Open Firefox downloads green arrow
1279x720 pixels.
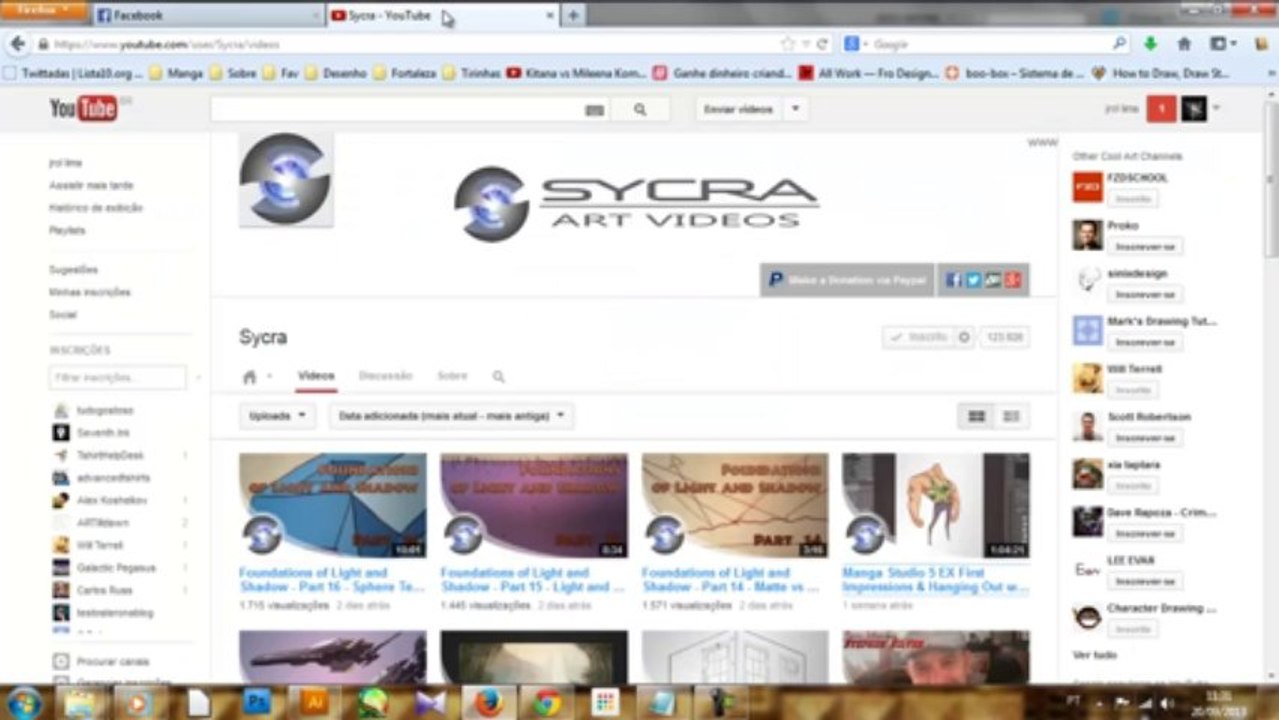[1150, 44]
